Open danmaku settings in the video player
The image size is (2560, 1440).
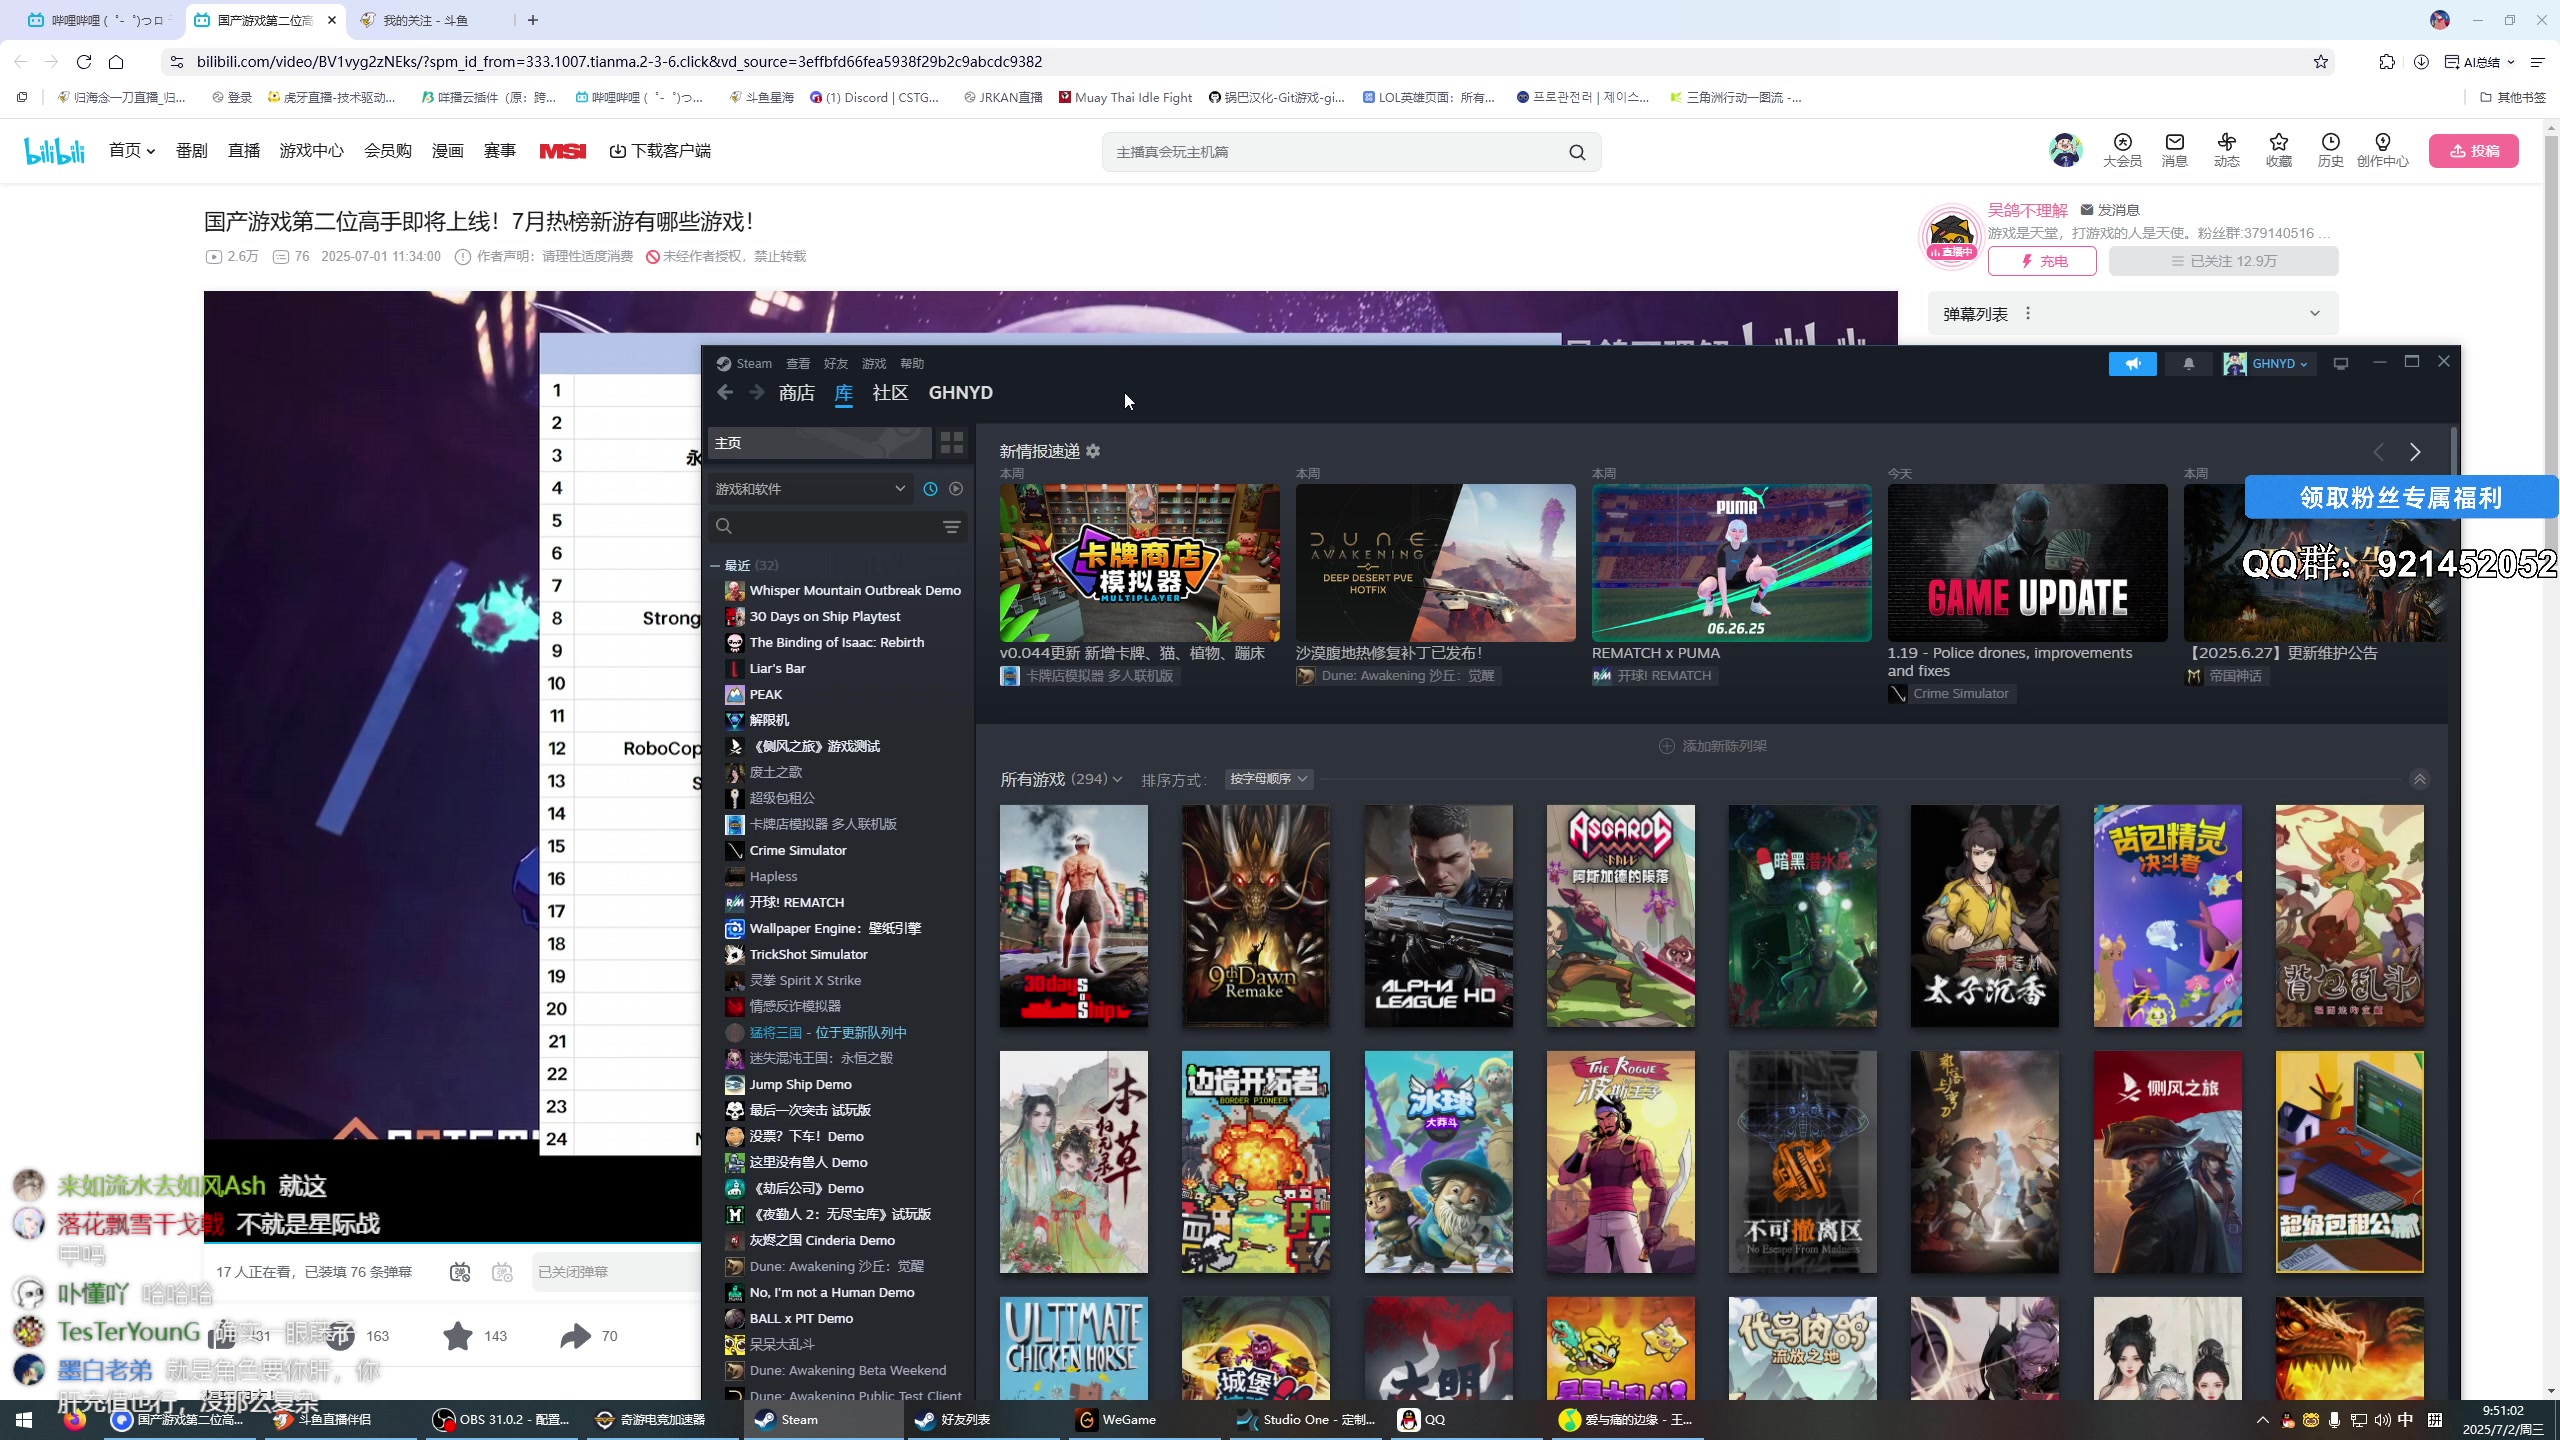[x=502, y=1272]
